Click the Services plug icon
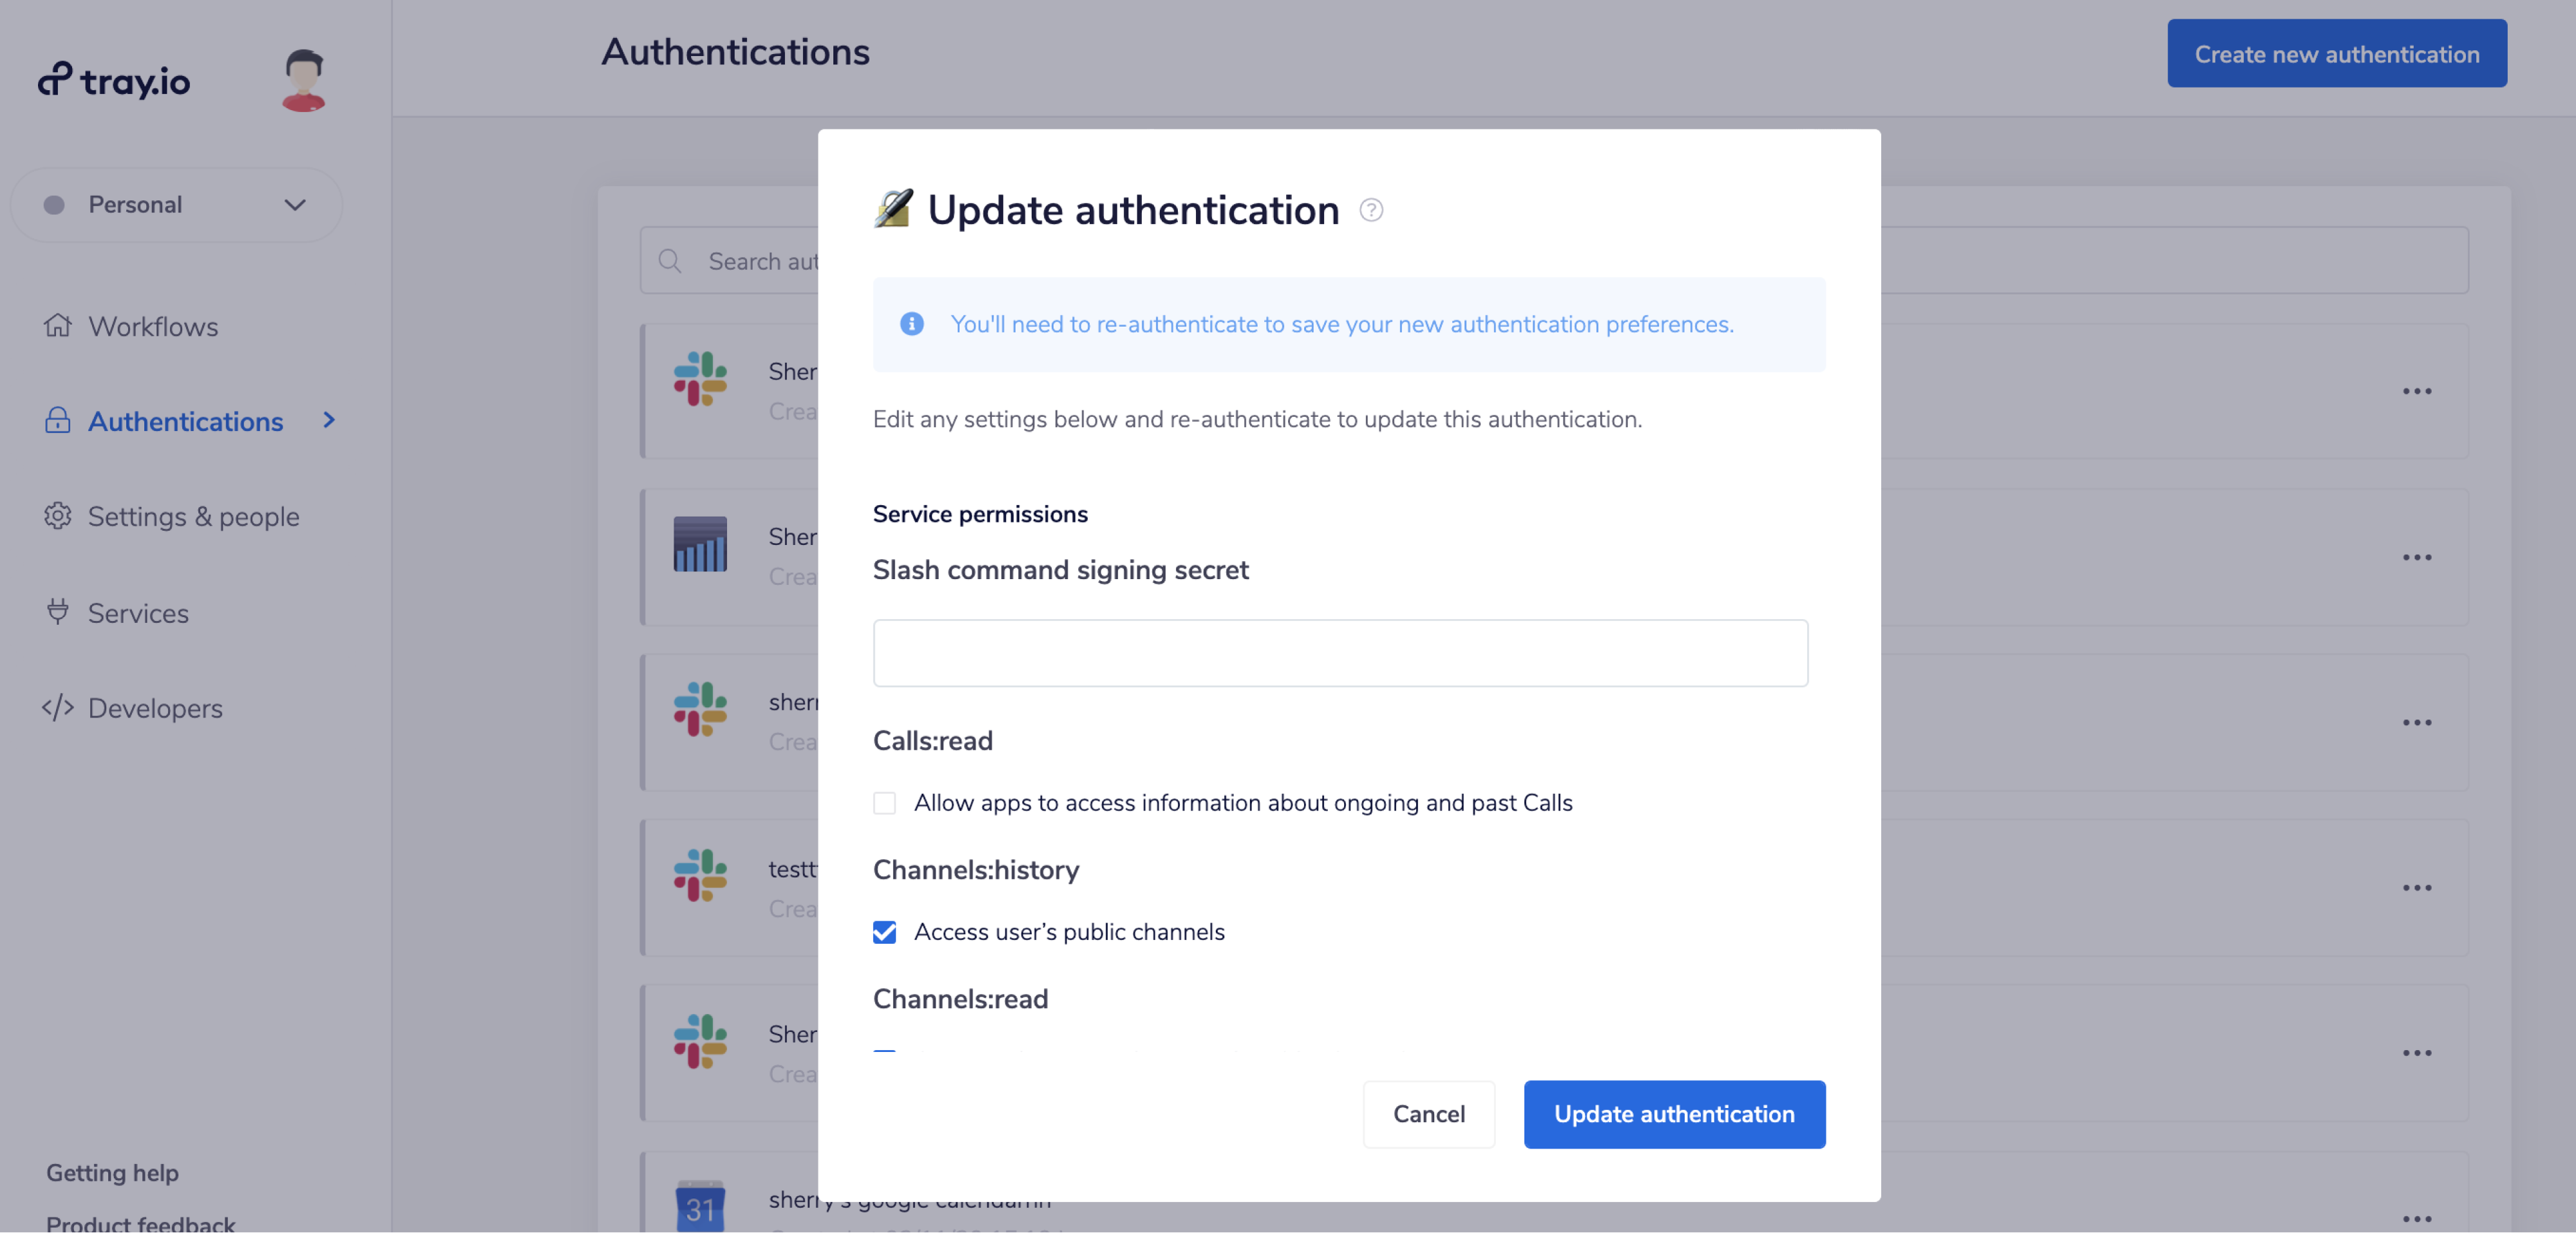The width and height of the screenshot is (2576, 1233). pos(57,612)
